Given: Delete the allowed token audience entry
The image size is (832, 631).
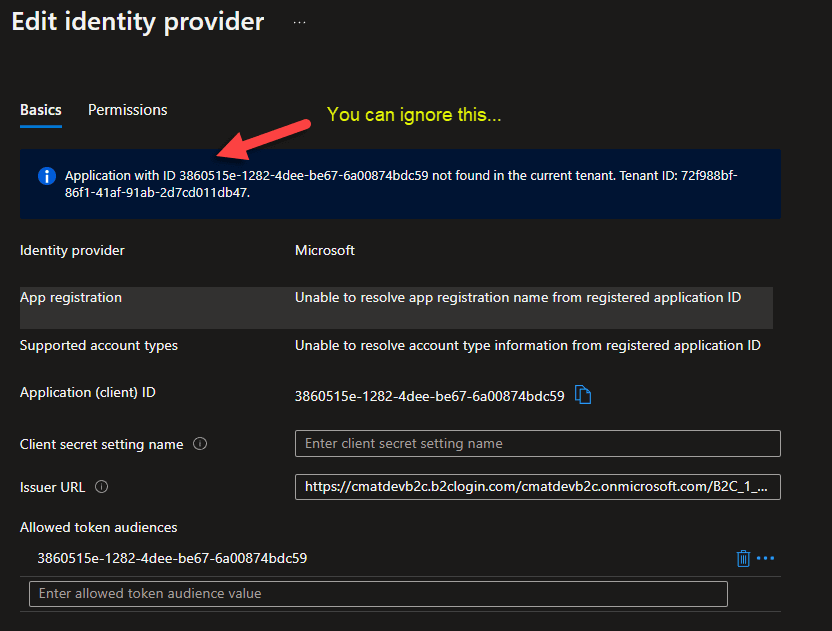Looking at the screenshot, I should pos(743,558).
